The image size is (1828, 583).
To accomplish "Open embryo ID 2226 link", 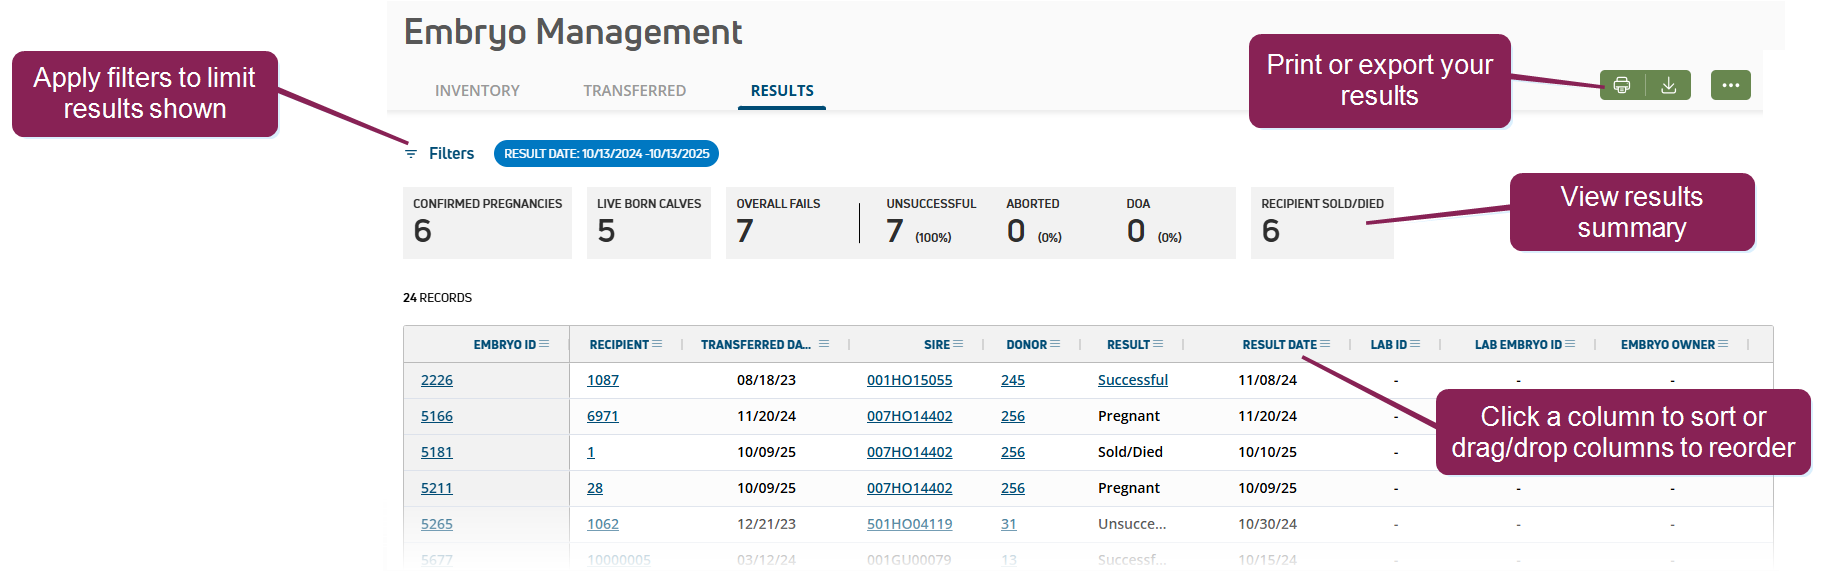I will tap(436, 380).
